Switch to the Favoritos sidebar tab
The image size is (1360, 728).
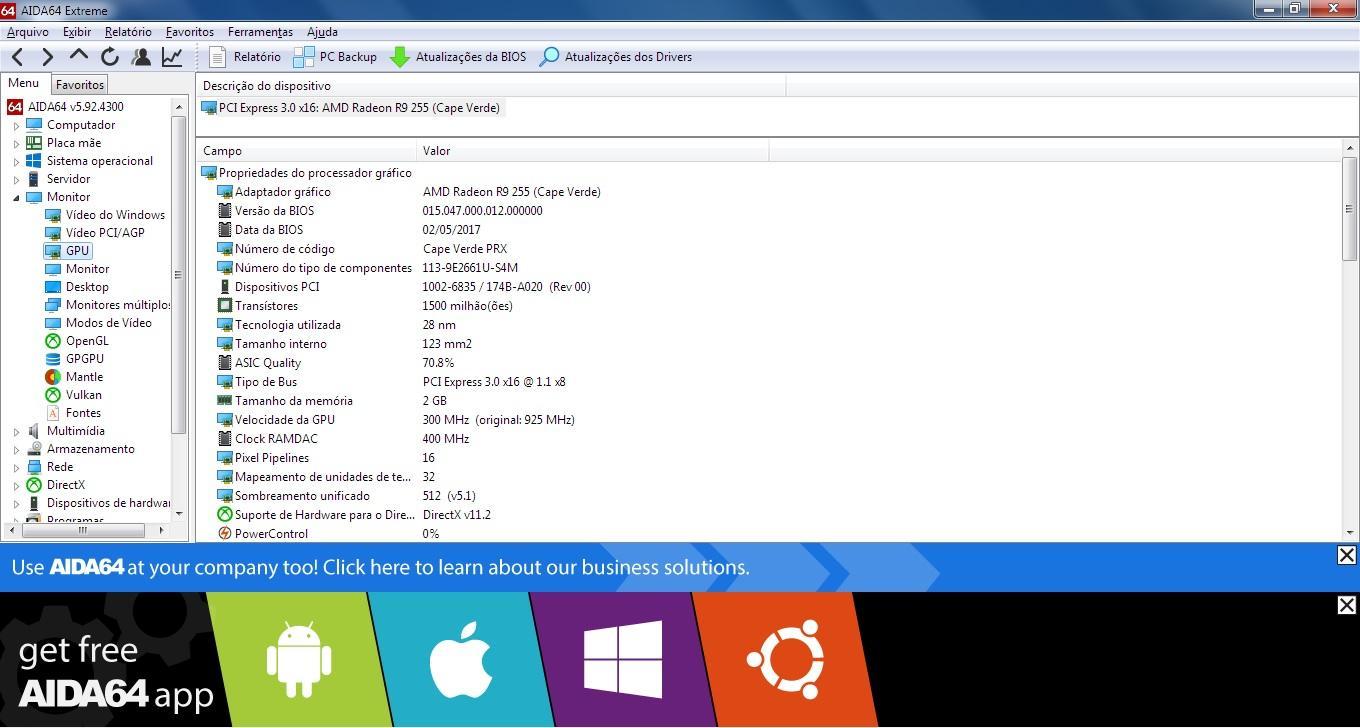[x=79, y=85]
